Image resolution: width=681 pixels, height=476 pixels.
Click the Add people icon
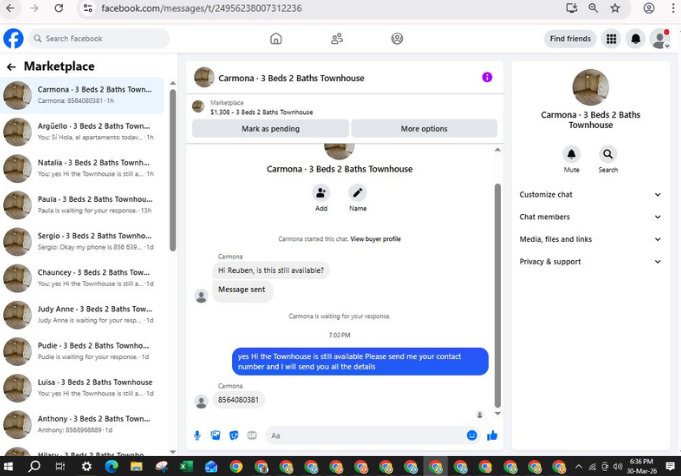click(321, 193)
